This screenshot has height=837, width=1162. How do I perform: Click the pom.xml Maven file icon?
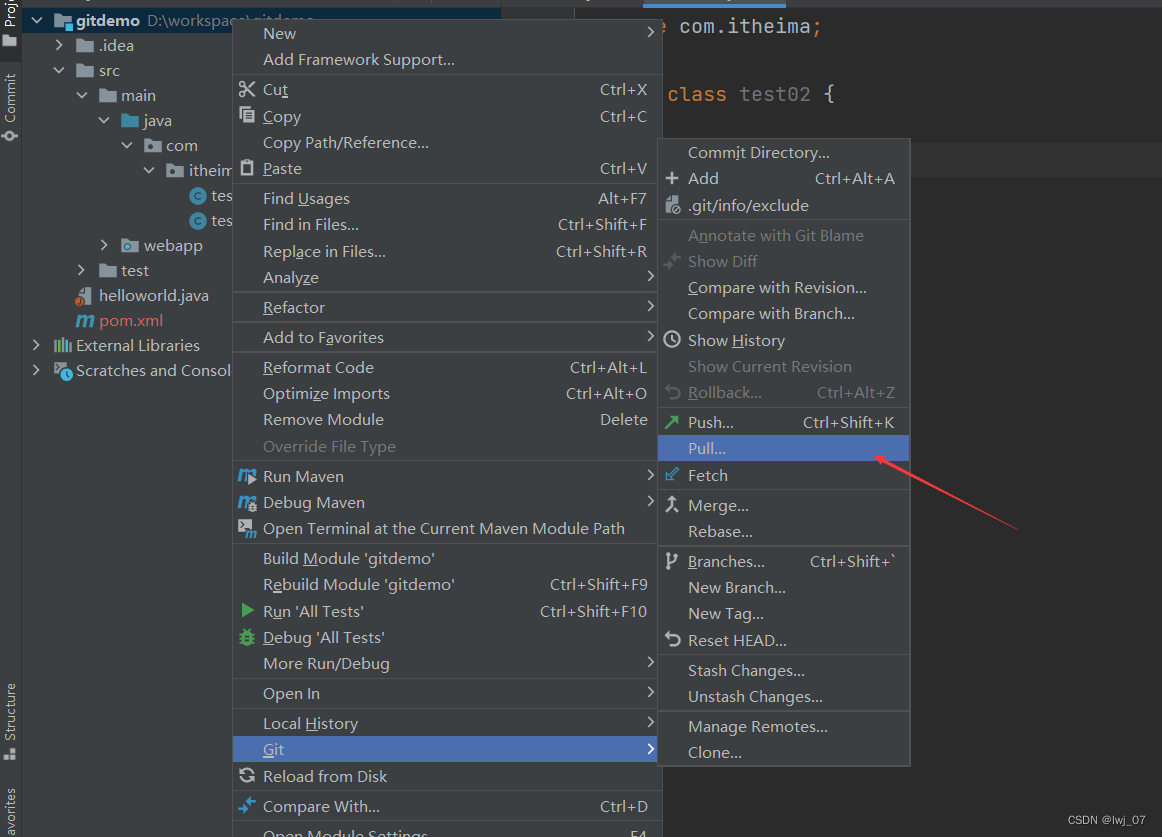click(85, 320)
